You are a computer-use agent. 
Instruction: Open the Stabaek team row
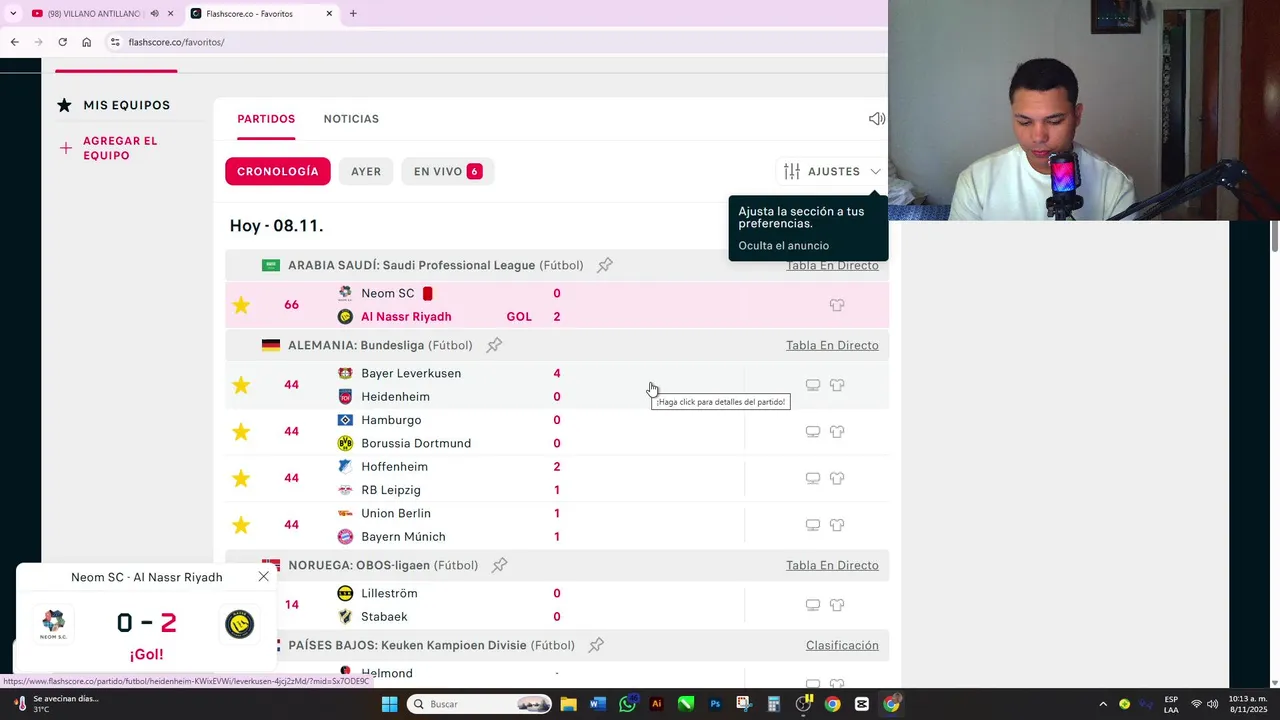(x=384, y=617)
